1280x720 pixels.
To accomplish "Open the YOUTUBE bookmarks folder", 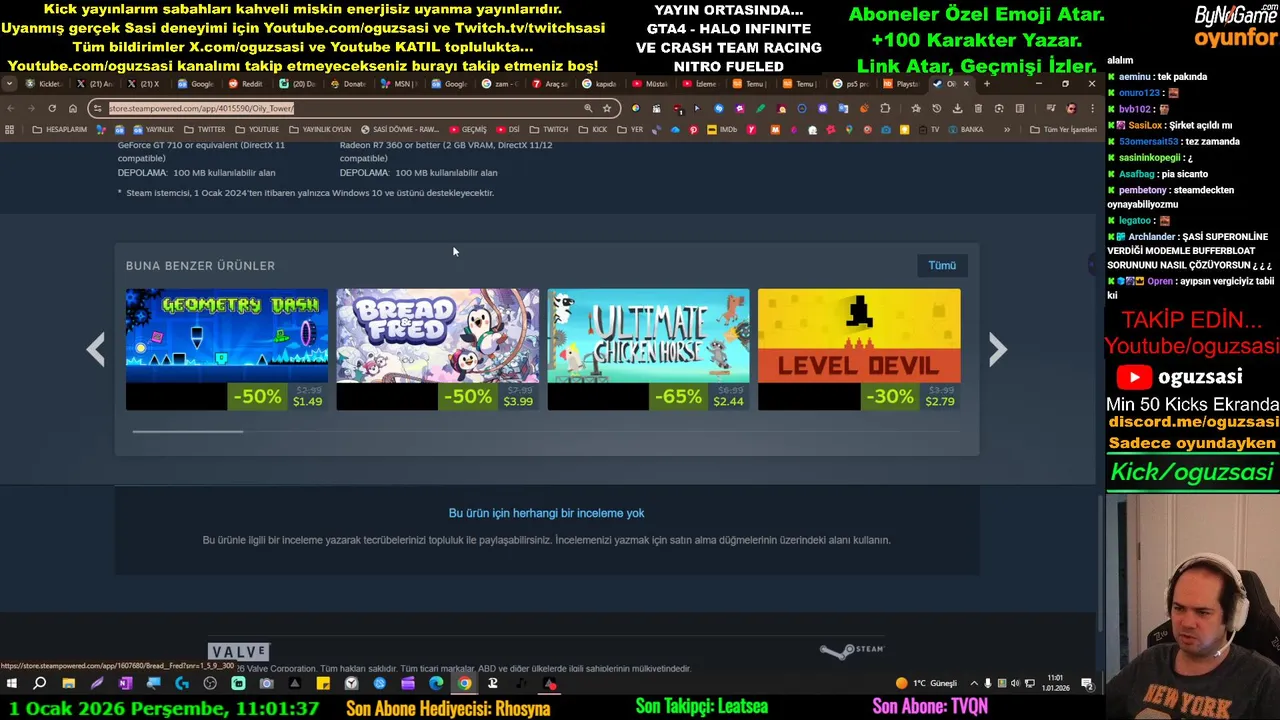I will coord(257,129).
